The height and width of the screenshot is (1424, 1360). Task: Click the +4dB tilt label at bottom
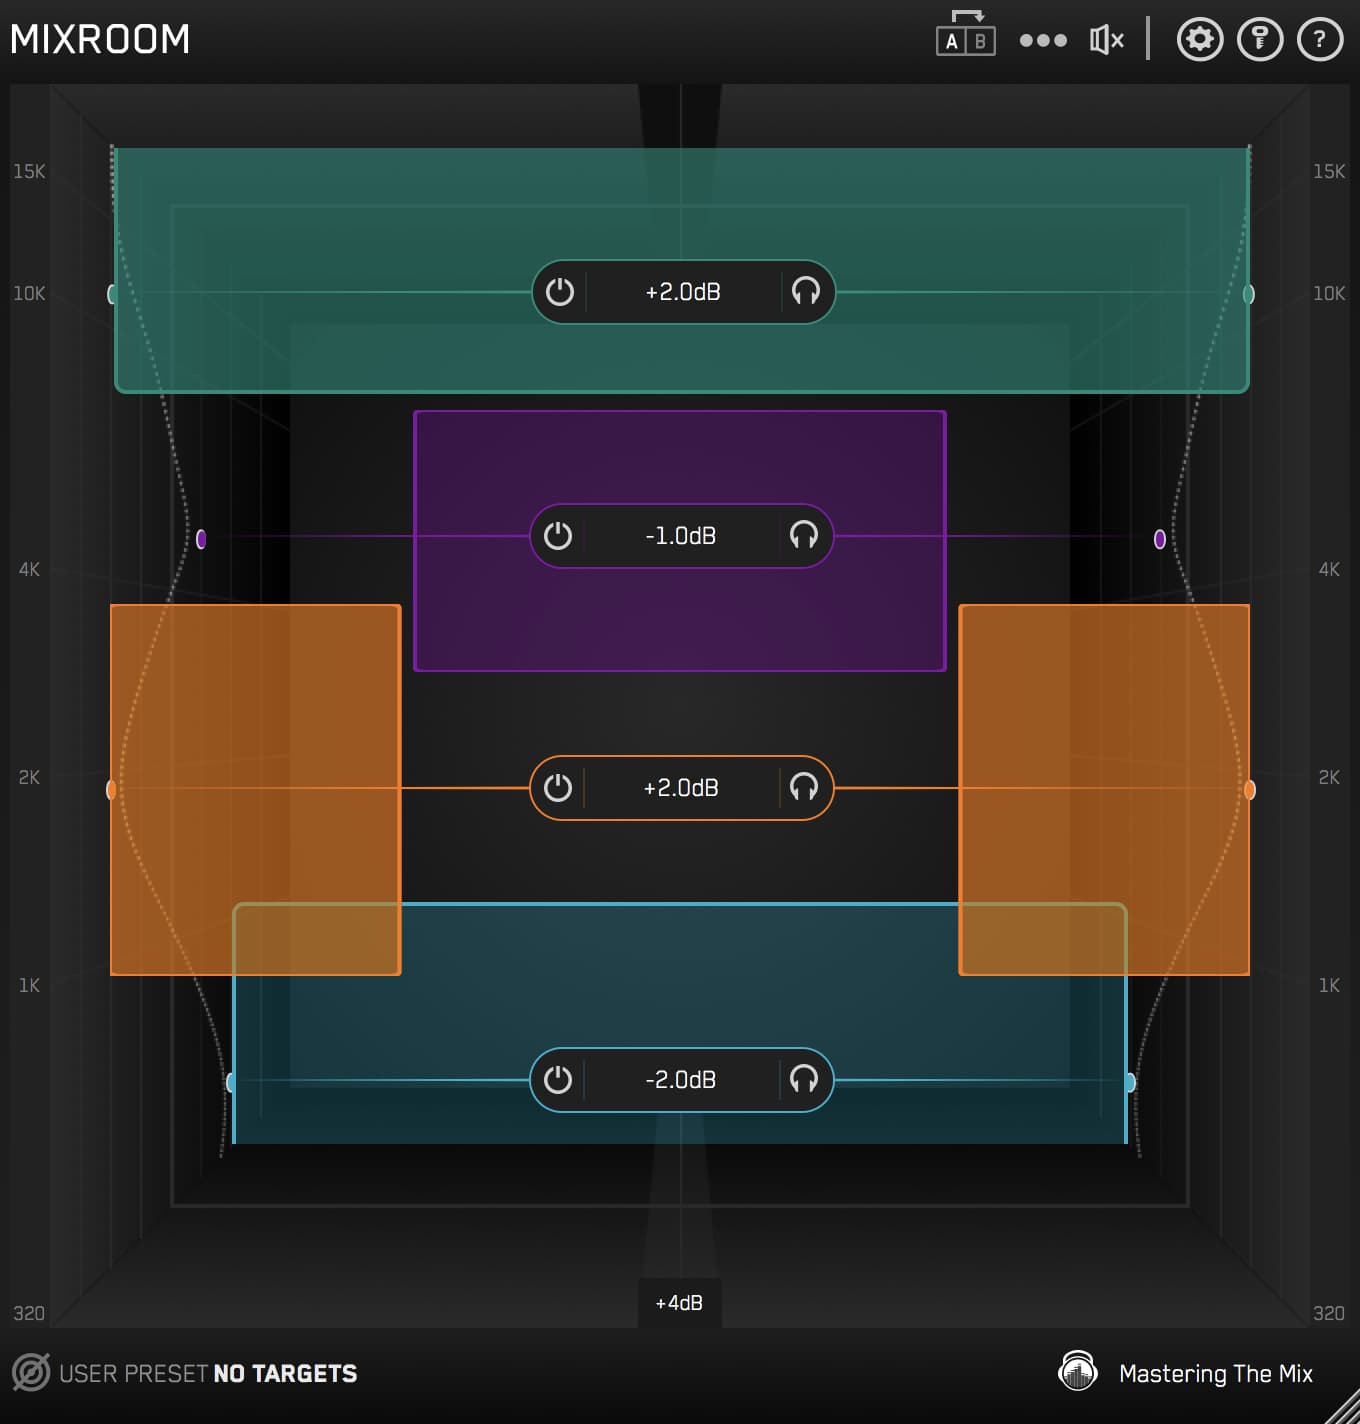[x=679, y=1303]
